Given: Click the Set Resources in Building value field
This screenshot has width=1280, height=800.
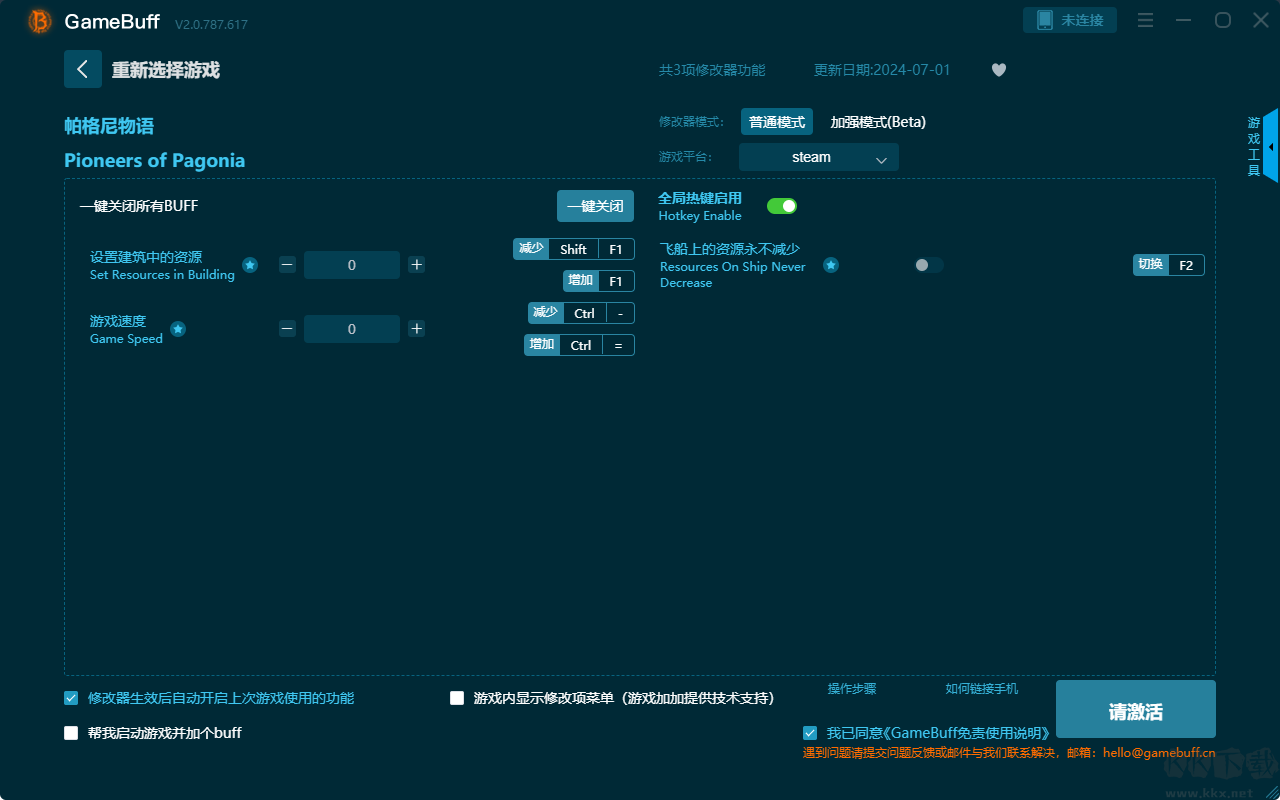Looking at the screenshot, I should point(352,265).
